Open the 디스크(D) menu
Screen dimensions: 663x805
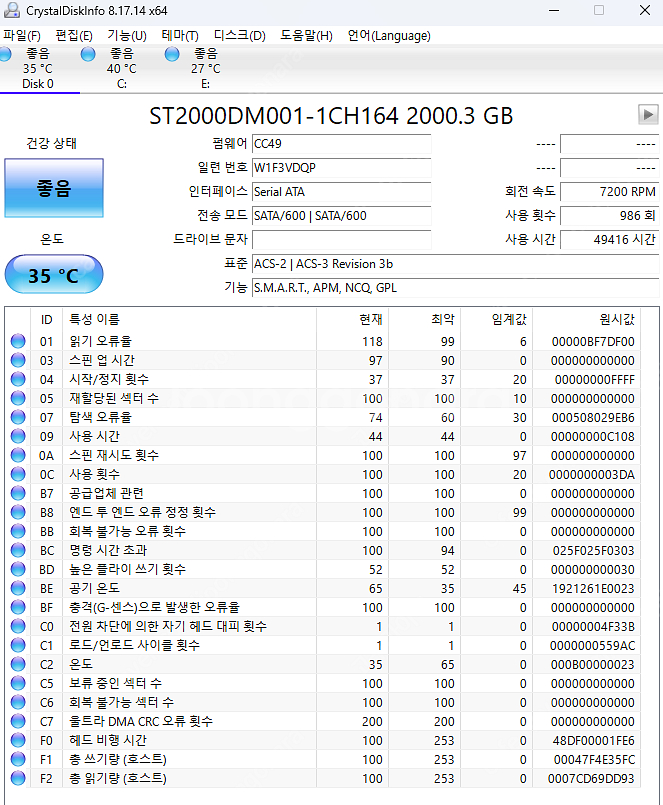239,36
